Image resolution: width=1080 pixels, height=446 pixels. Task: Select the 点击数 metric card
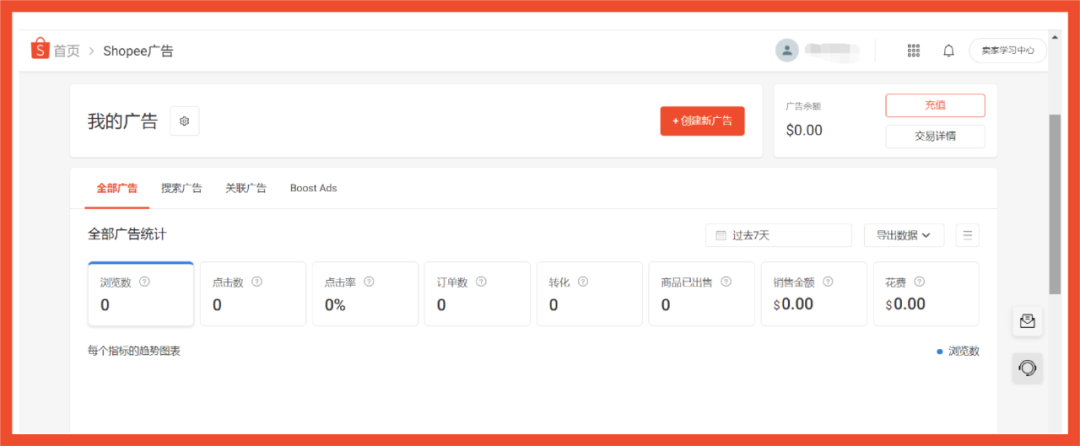(253, 294)
